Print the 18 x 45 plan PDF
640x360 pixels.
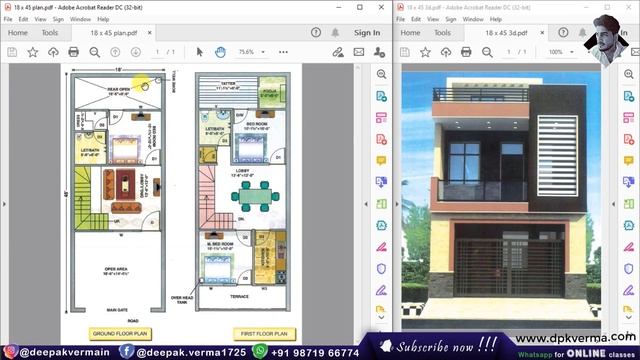tap(73, 52)
